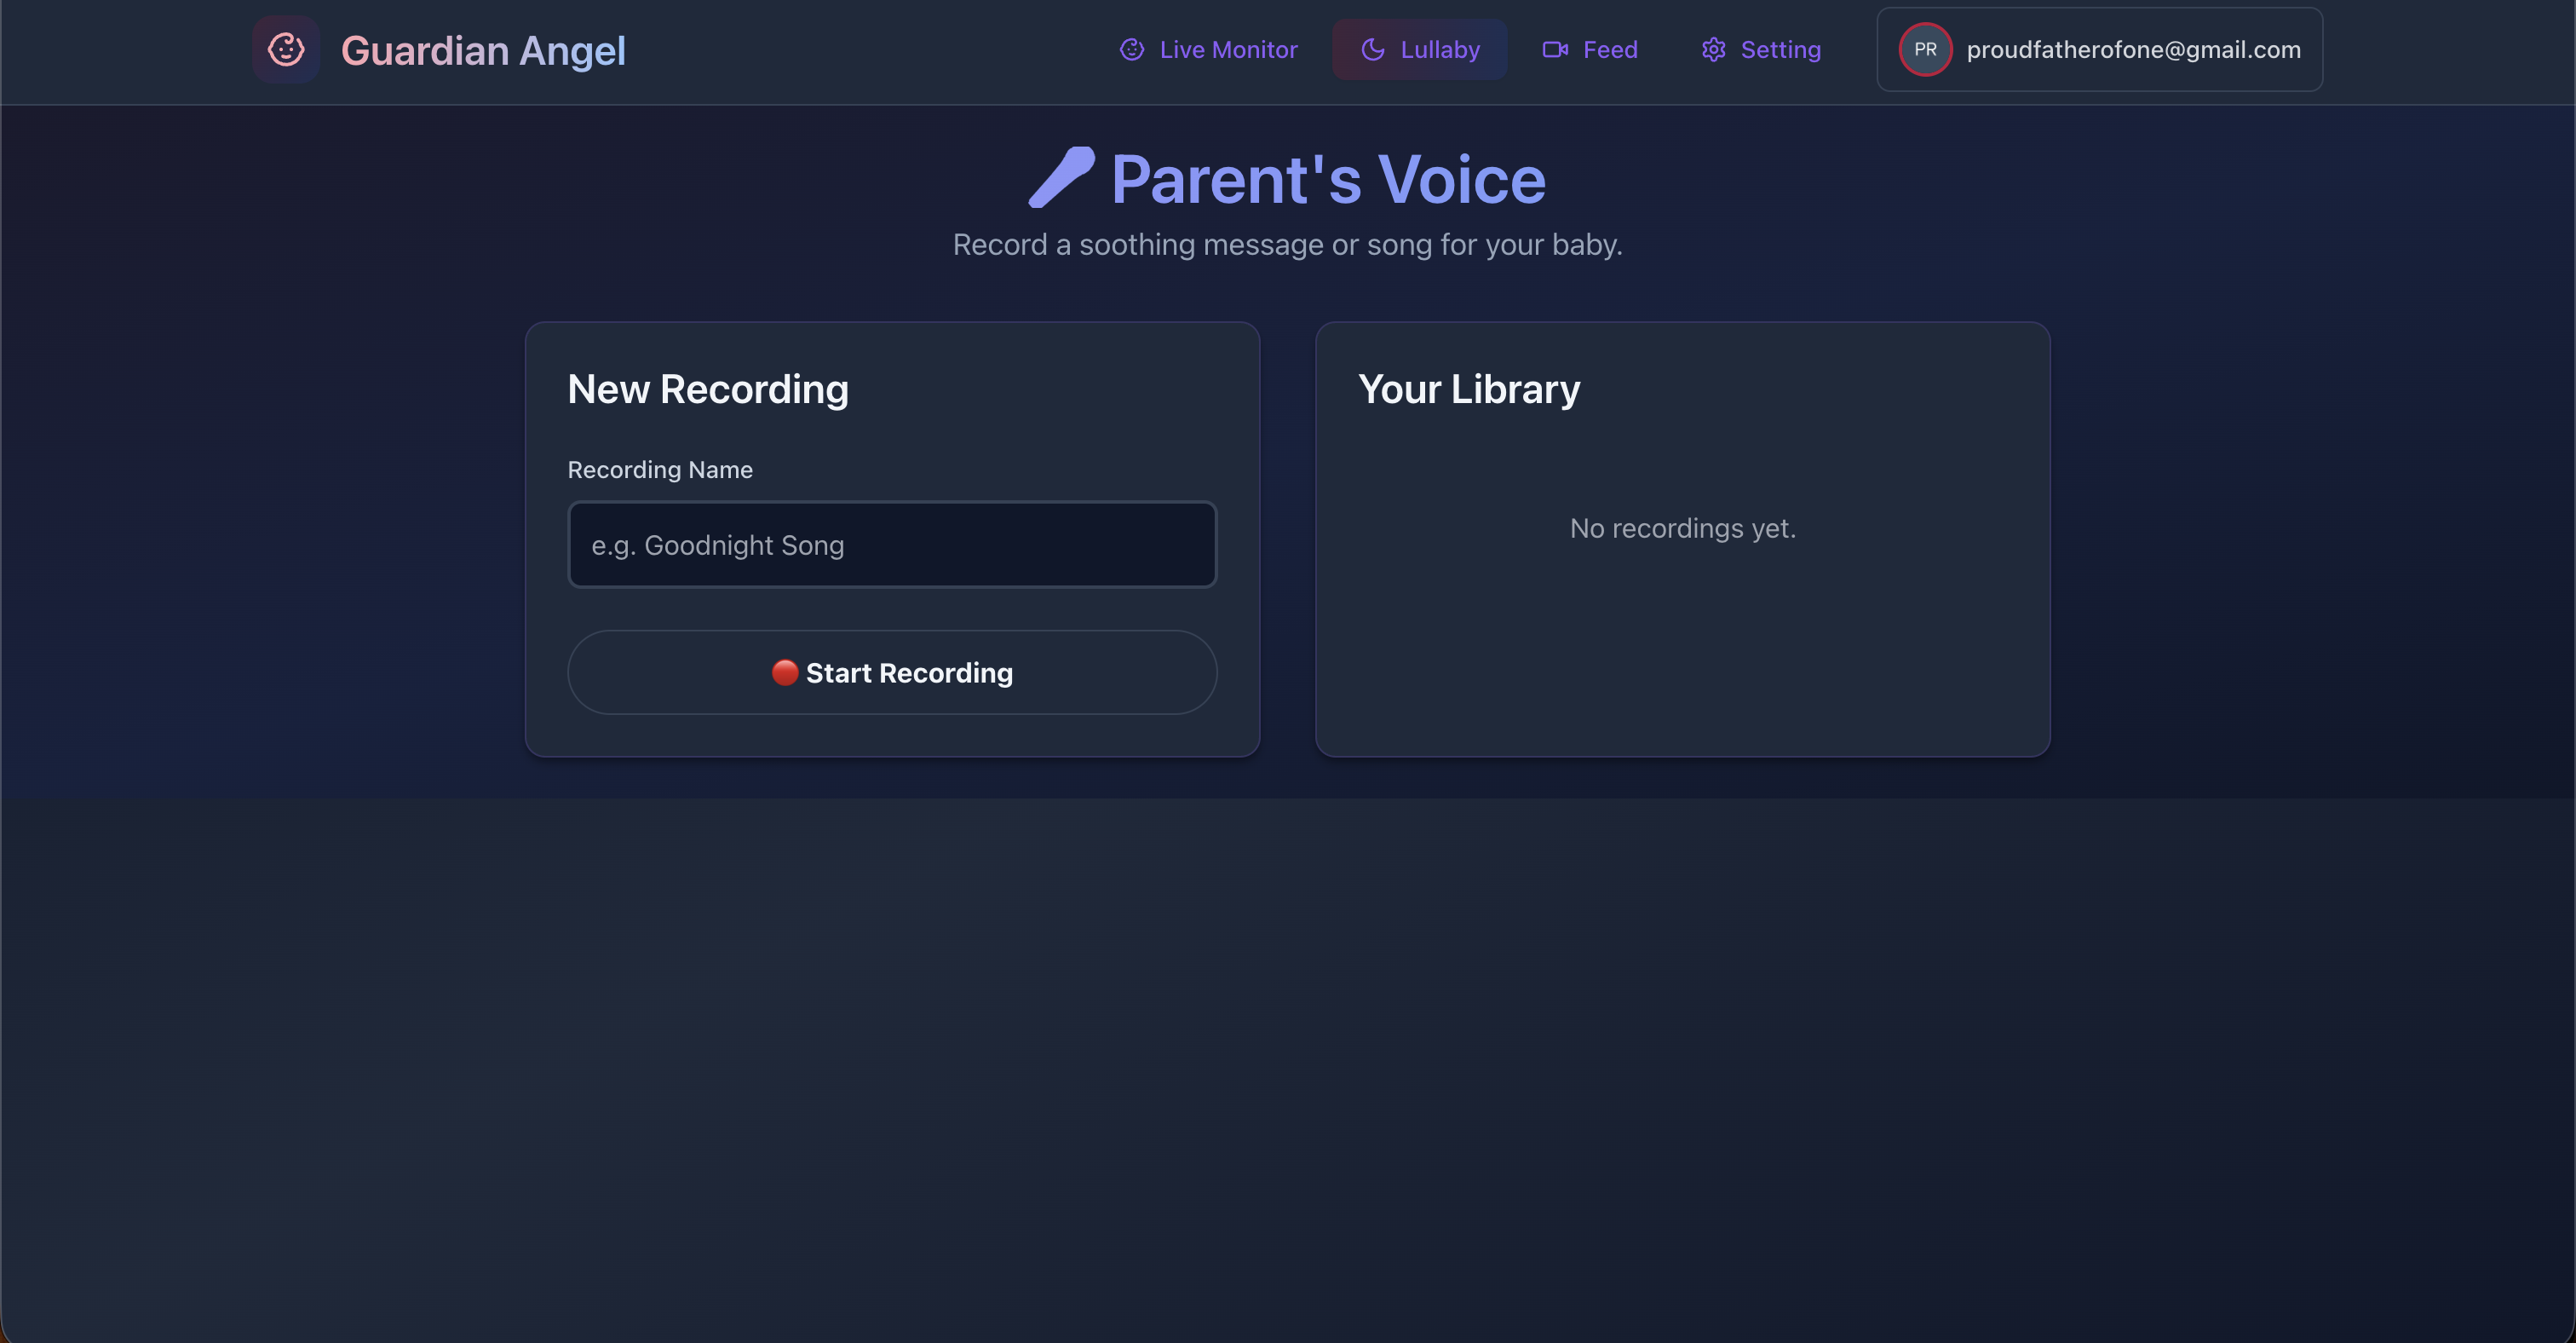This screenshot has height=1343, width=2576.
Task: Click the Guardian Angel title link
Action: 483,50
